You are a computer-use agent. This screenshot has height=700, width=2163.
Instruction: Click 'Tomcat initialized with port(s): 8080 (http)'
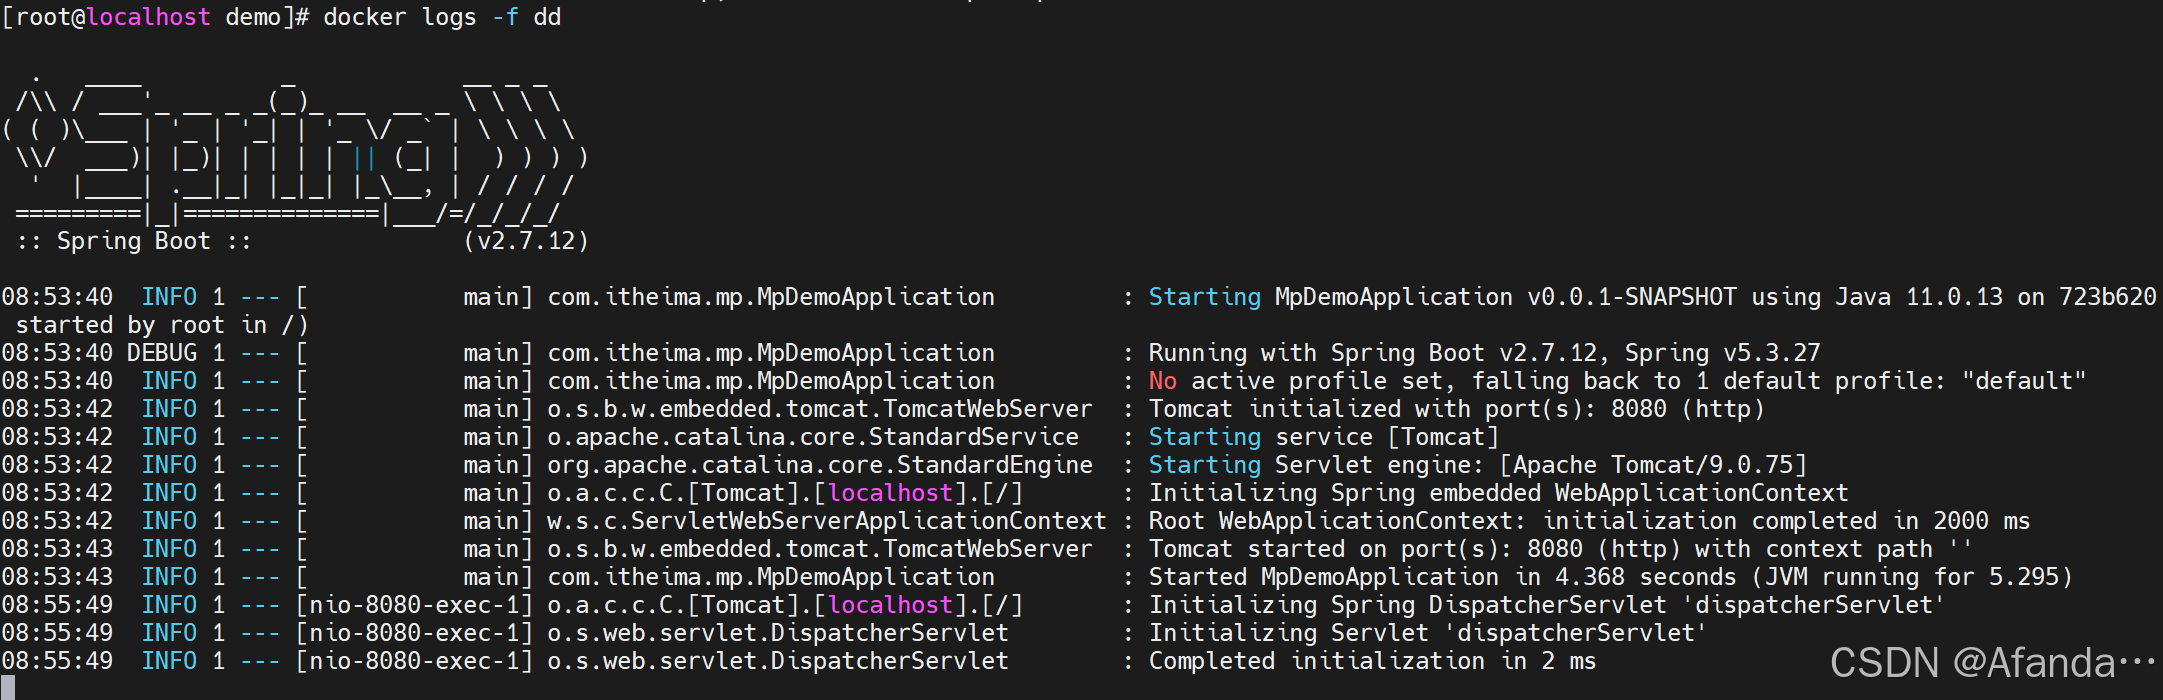pos(1456,409)
